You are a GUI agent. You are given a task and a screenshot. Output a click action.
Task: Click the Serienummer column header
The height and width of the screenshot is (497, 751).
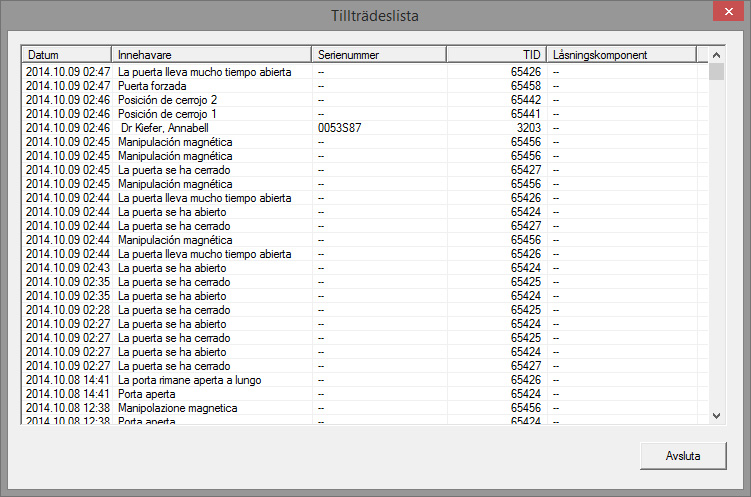(379, 55)
